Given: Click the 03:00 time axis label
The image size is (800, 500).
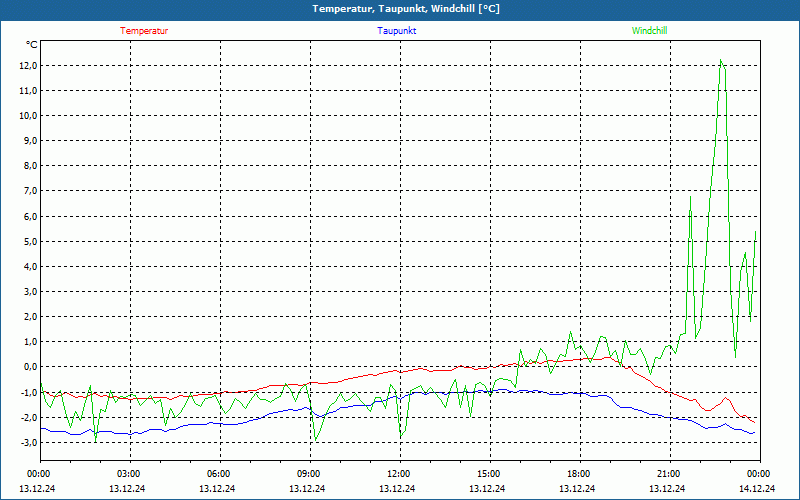Looking at the screenshot, I should [131, 474].
